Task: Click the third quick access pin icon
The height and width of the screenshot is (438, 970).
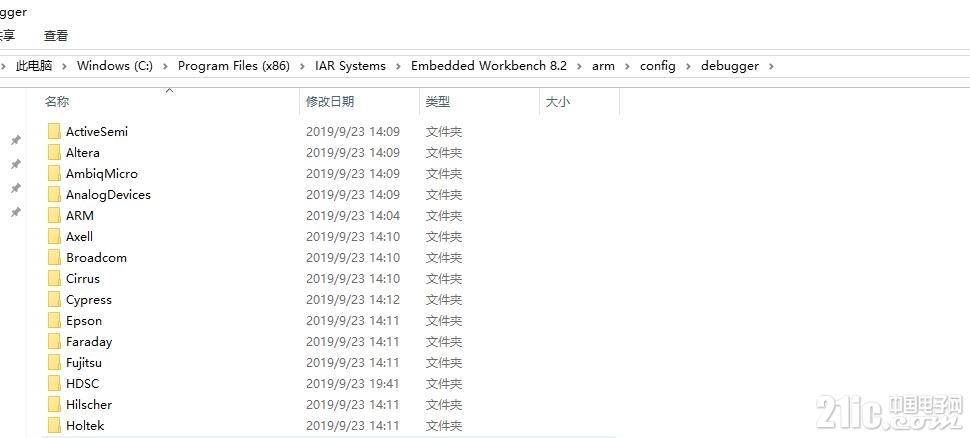Action: pyautogui.click(x=16, y=188)
